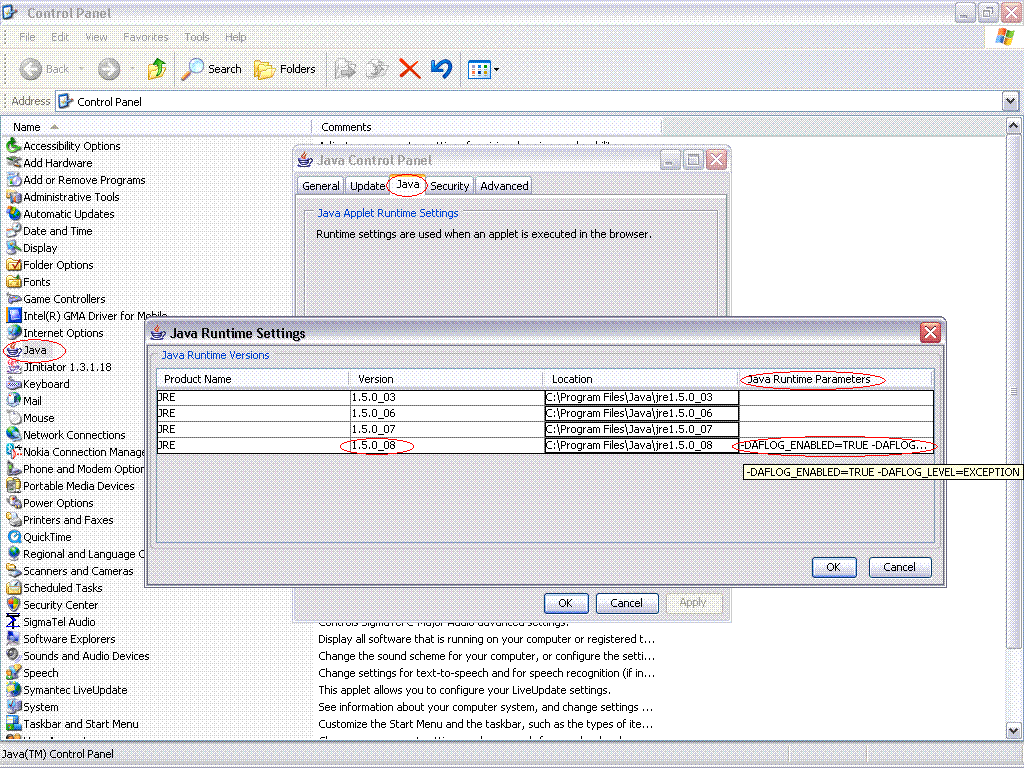Select Accessibility Options icon
Viewport: 1024px width, 768px height.
63,146
